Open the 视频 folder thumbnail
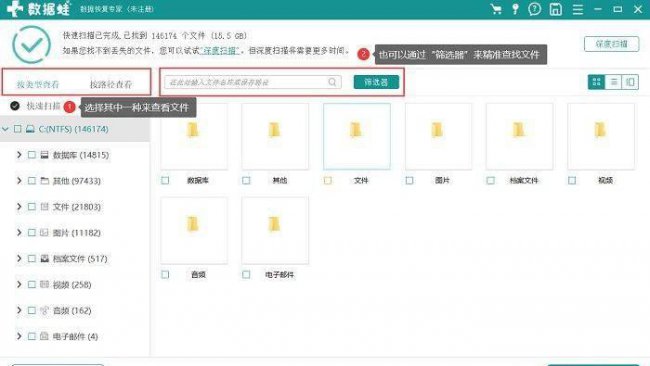Viewport: 650px width, 366px height. click(x=601, y=137)
